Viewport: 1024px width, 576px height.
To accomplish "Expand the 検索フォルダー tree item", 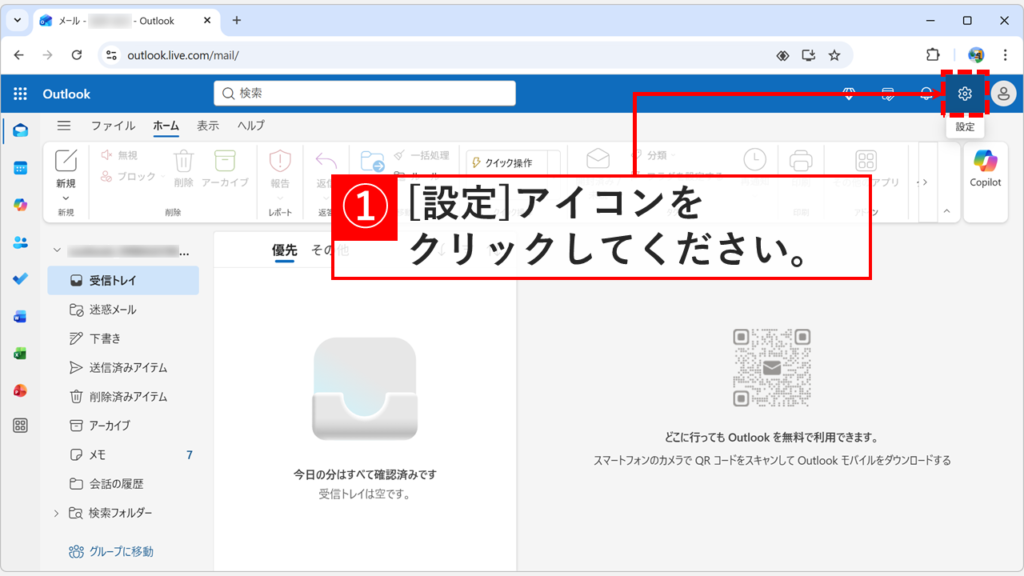I will coord(57,511).
